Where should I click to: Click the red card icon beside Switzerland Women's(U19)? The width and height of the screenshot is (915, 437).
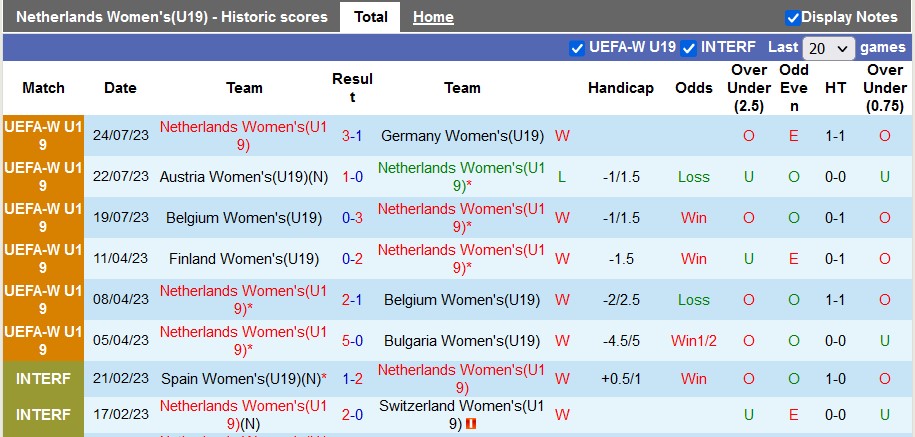coord(471,423)
